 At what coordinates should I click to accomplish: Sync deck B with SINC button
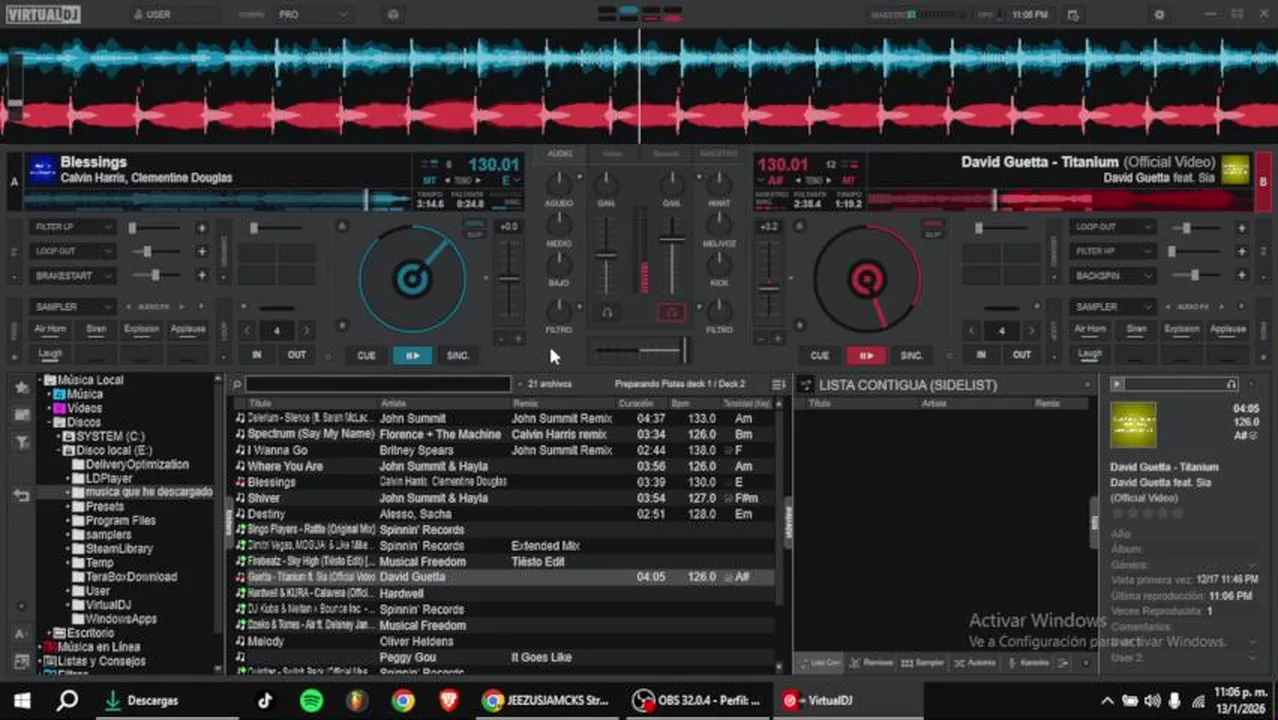coord(912,355)
